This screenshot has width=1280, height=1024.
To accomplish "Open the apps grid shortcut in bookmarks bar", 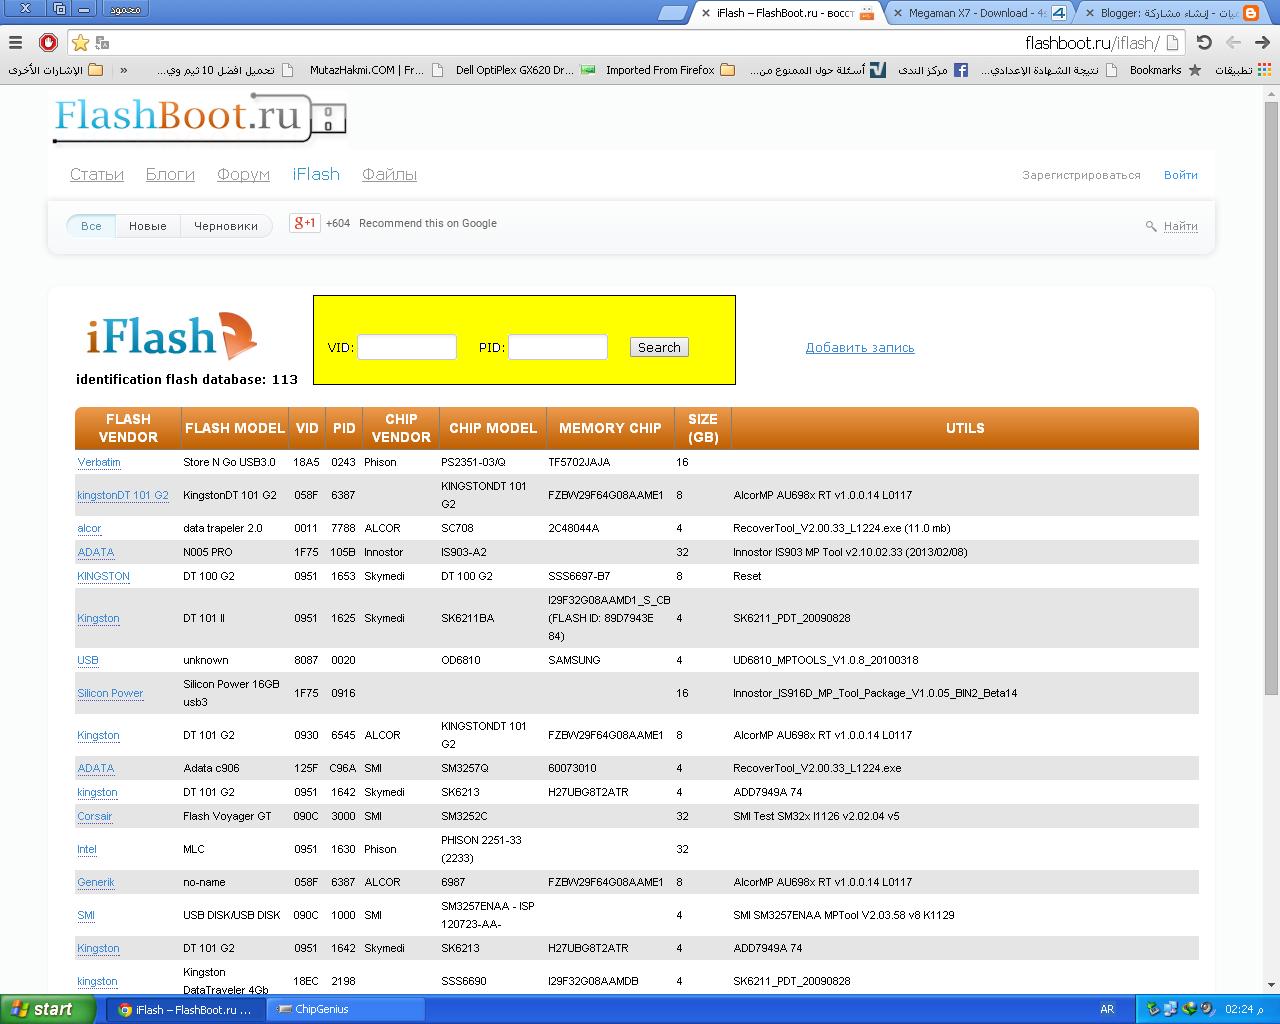I will point(1265,70).
